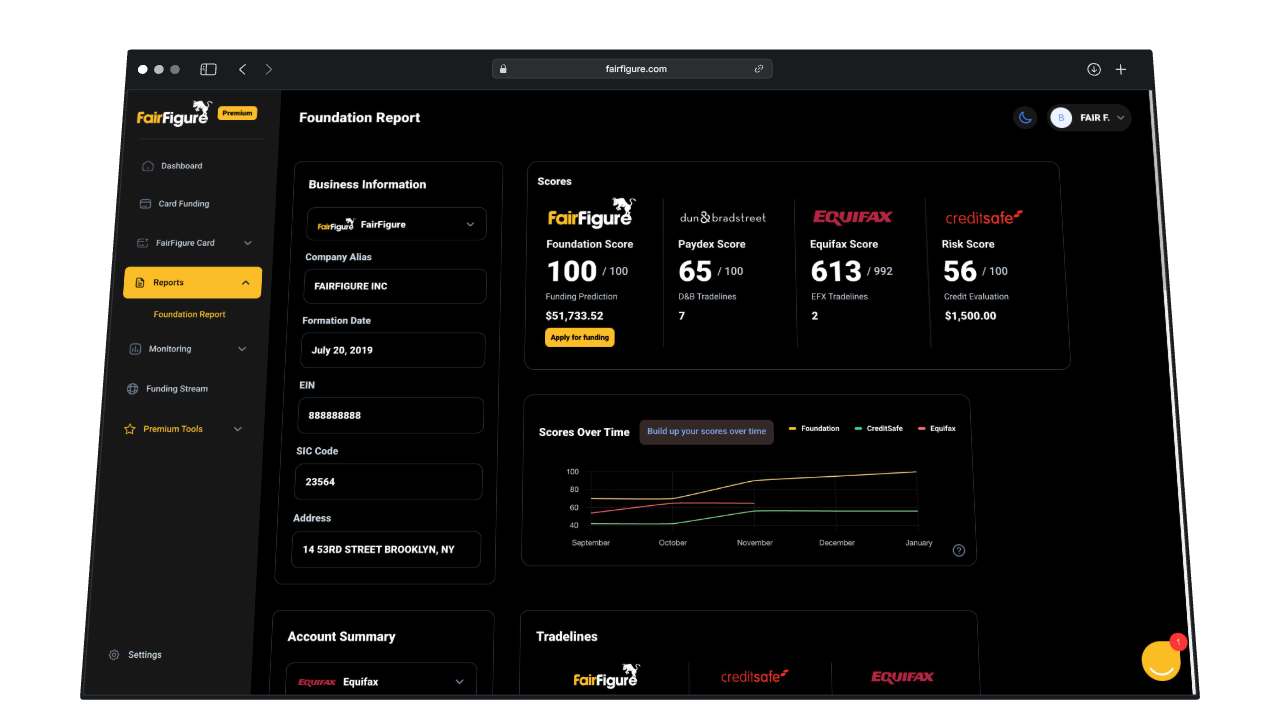Toggle CreditSafe series in chart legend
The height and width of the screenshot is (720, 1280).
pos(879,428)
